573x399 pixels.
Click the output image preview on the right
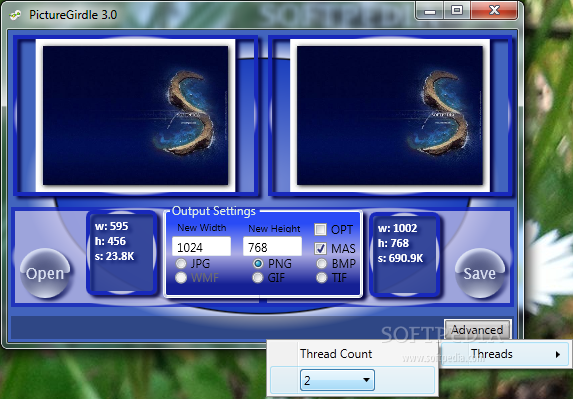(390, 115)
